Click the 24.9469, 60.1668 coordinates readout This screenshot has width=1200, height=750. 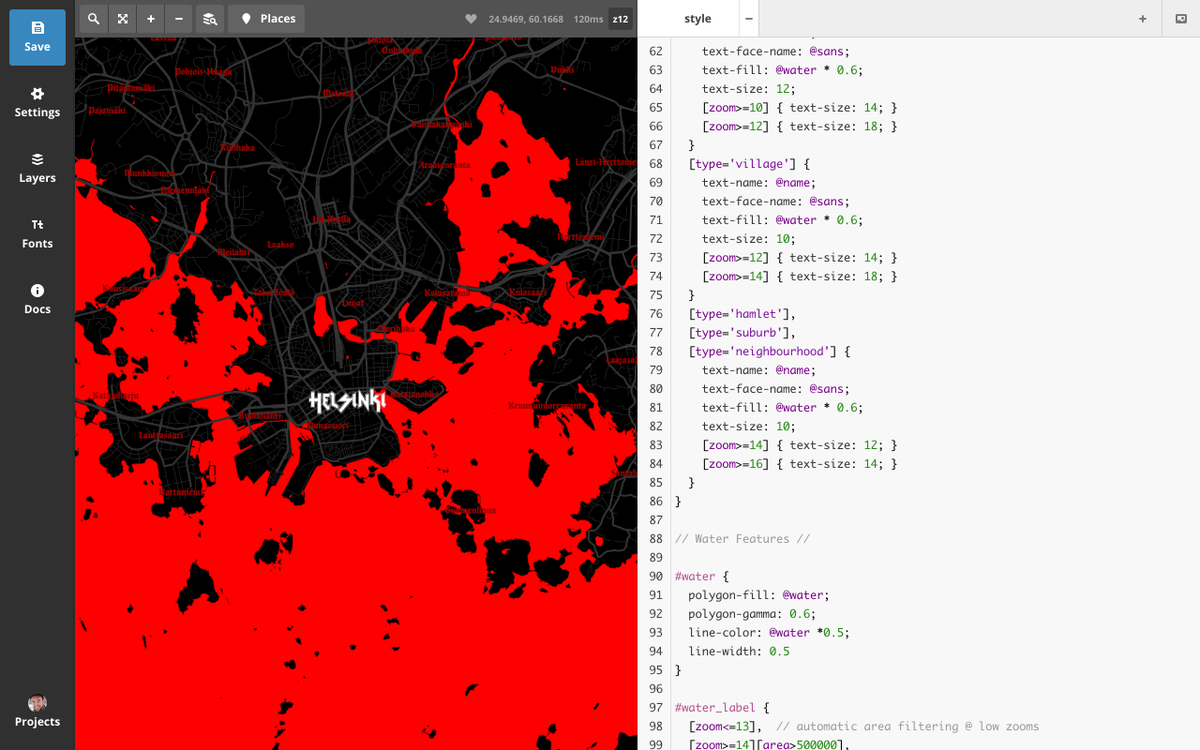point(526,19)
